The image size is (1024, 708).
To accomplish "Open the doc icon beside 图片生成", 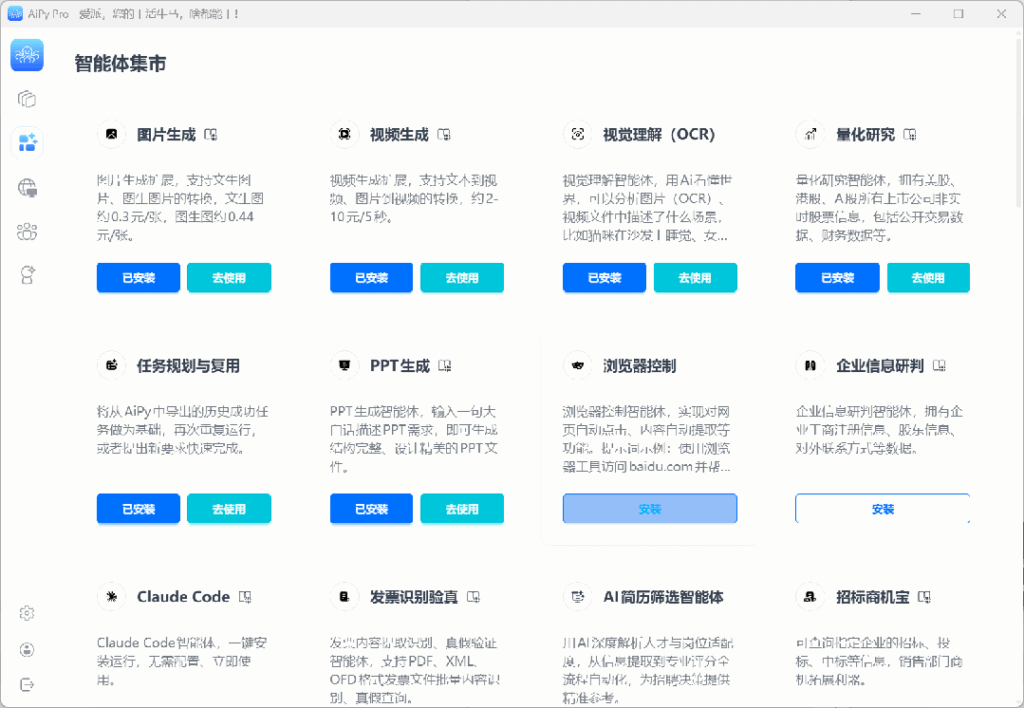I will [x=211, y=134].
